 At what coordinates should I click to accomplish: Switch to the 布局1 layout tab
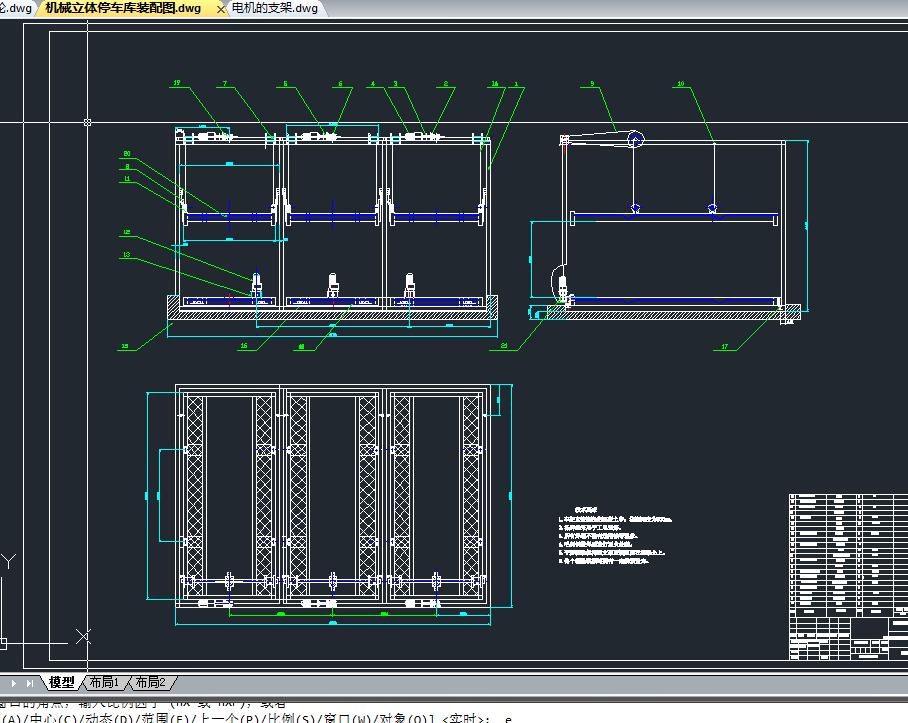(104, 682)
